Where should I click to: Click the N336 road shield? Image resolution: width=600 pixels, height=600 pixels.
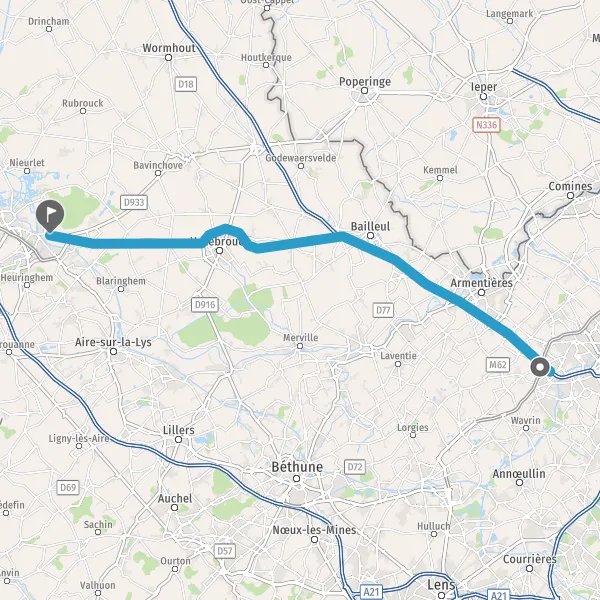tap(486, 125)
